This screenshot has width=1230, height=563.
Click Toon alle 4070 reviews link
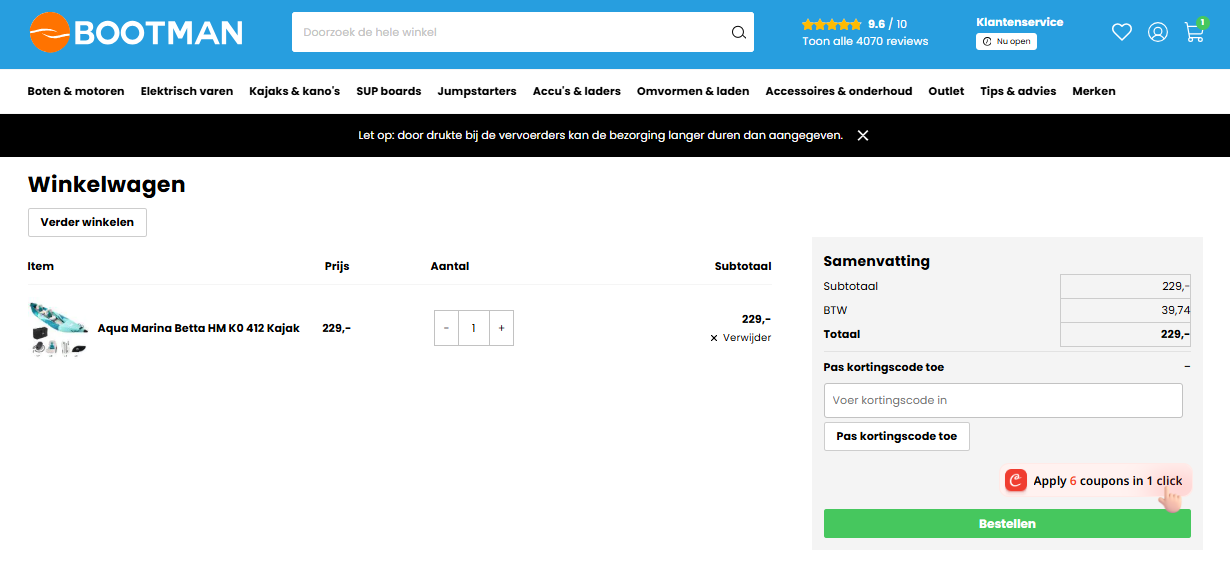point(865,41)
